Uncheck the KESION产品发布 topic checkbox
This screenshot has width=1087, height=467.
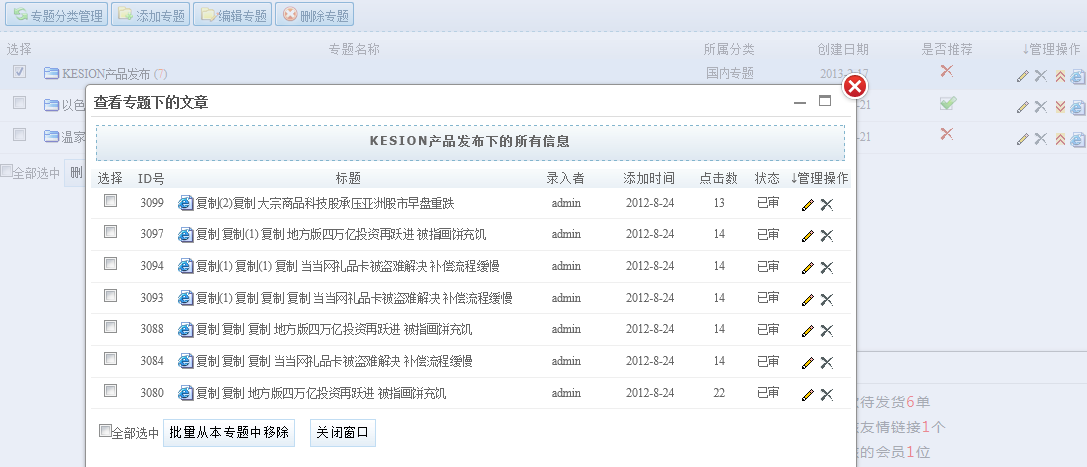[x=19, y=71]
